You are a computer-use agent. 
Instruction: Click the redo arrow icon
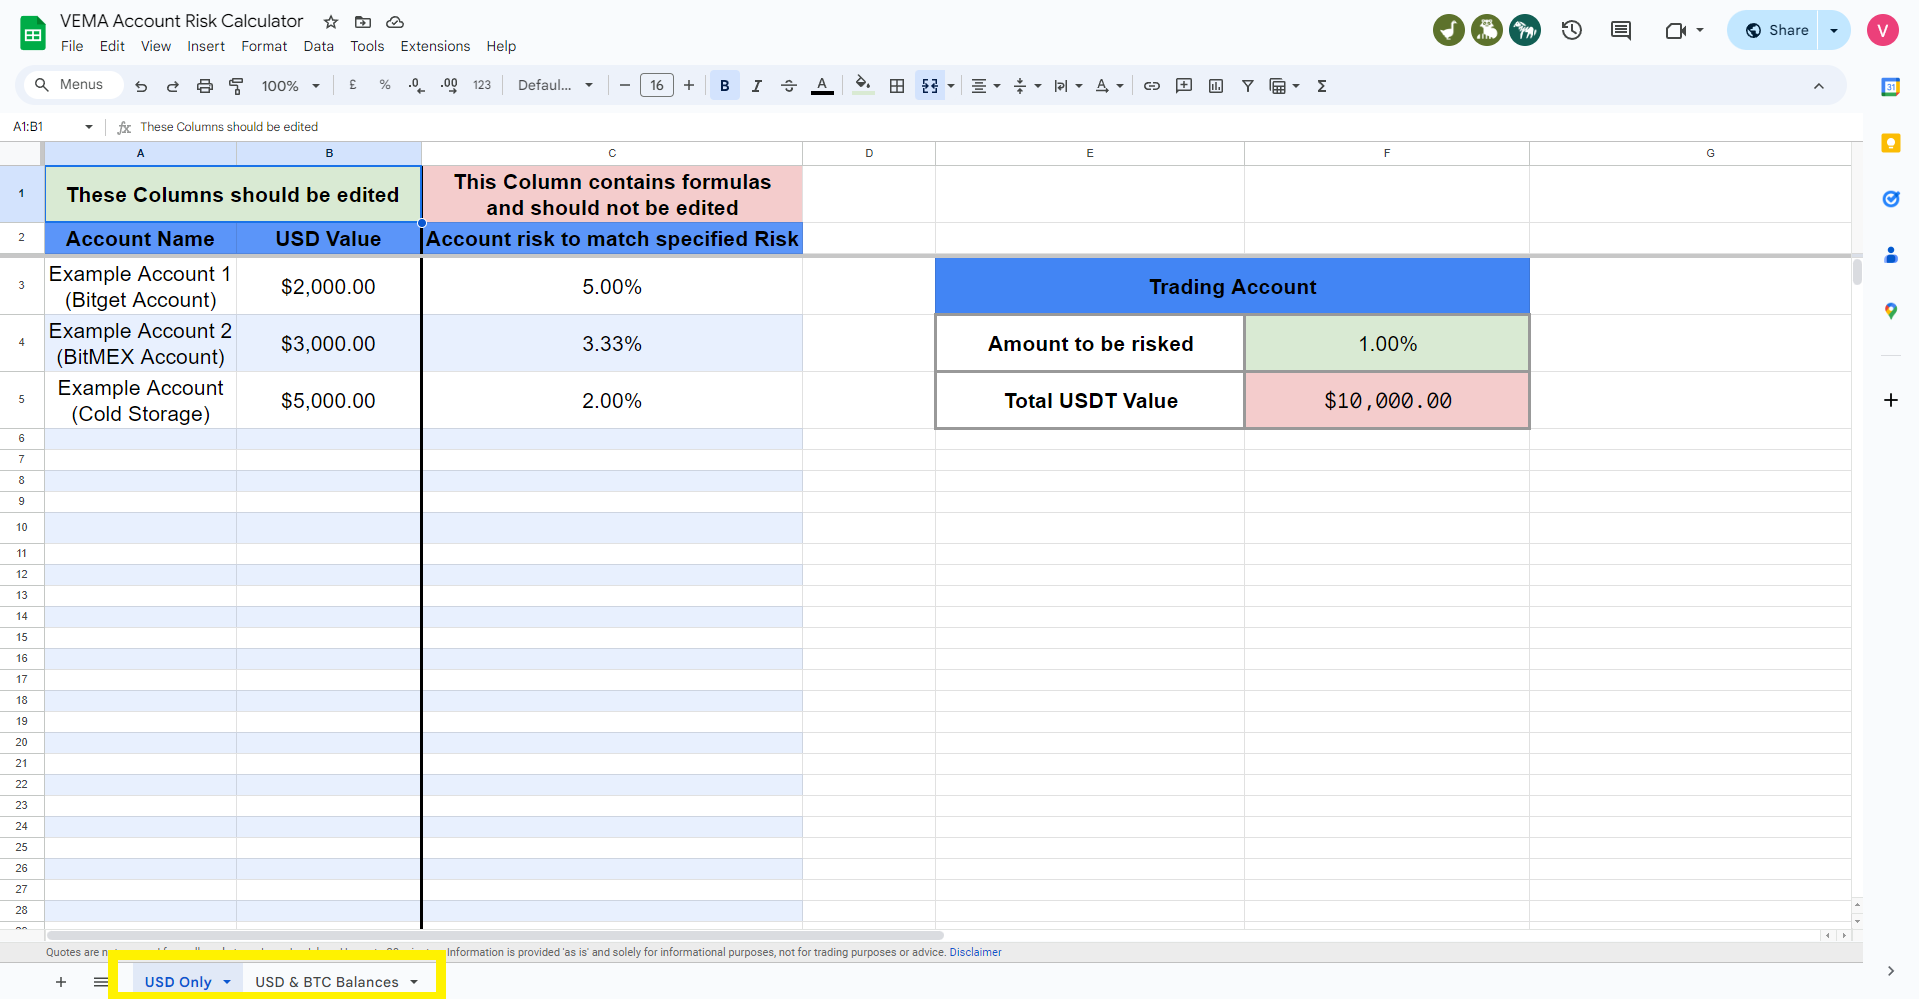coord(173,86)
